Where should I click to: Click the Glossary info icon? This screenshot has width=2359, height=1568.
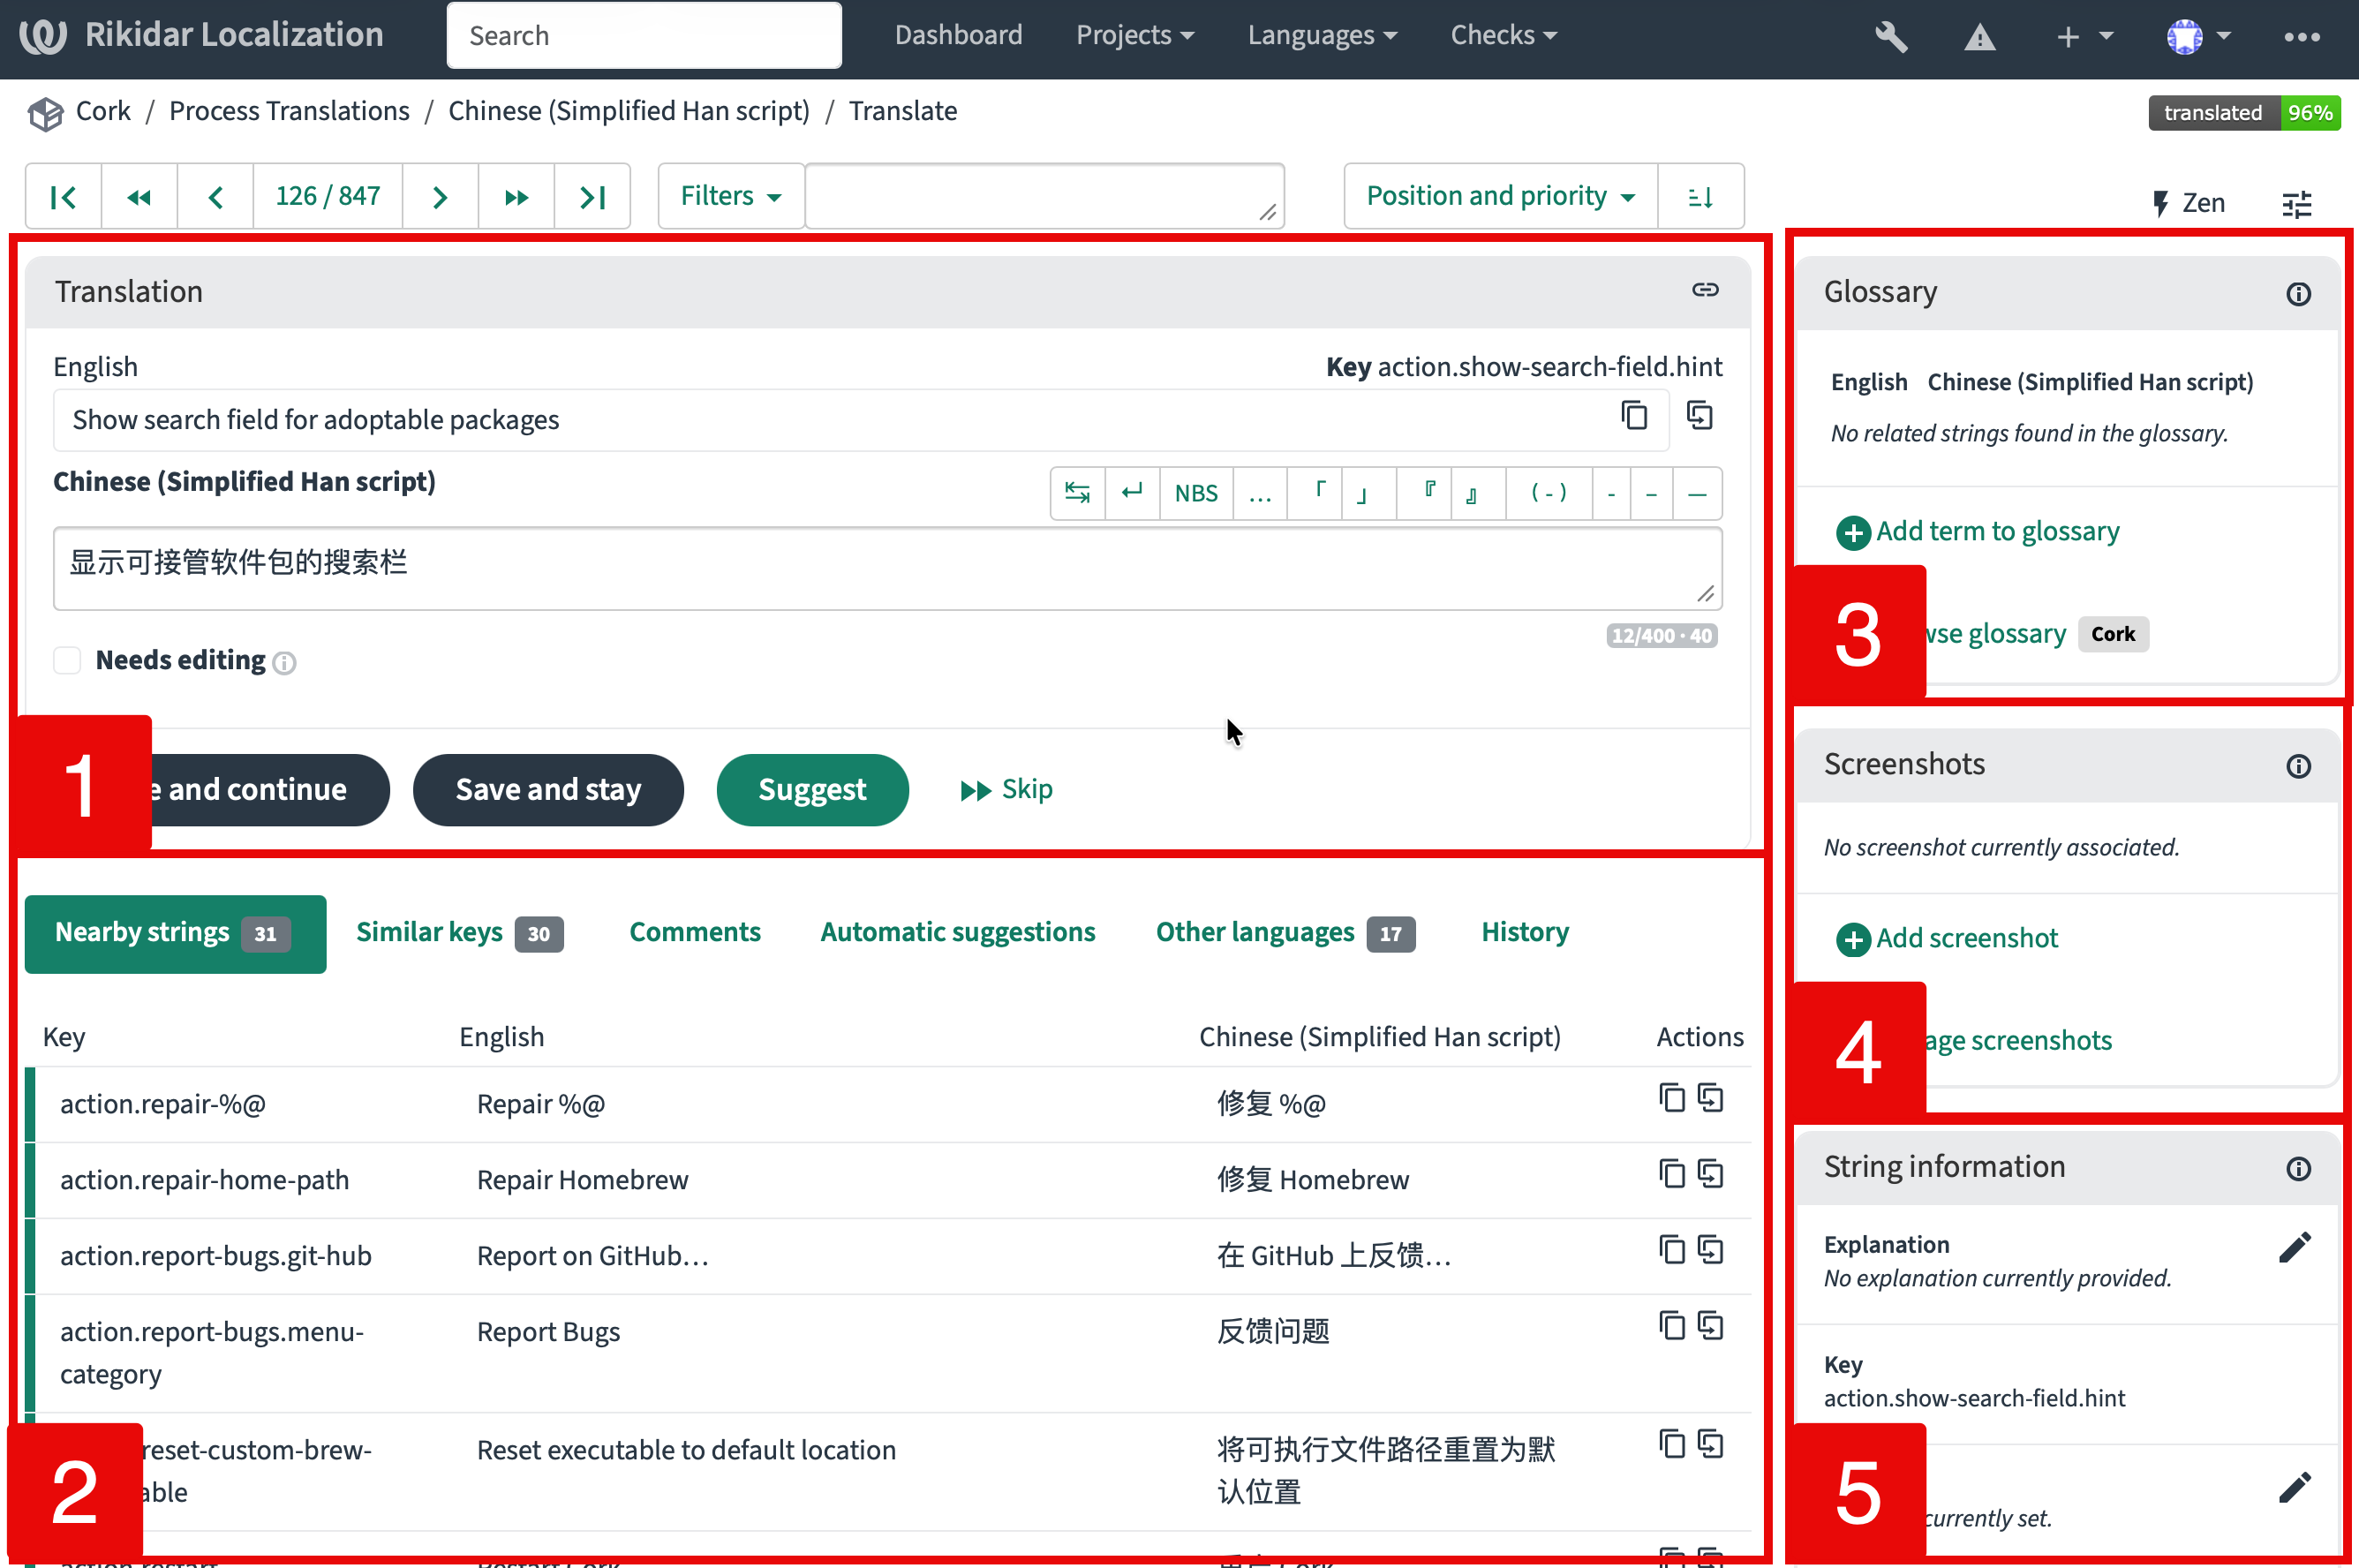tap(2297, 294)
